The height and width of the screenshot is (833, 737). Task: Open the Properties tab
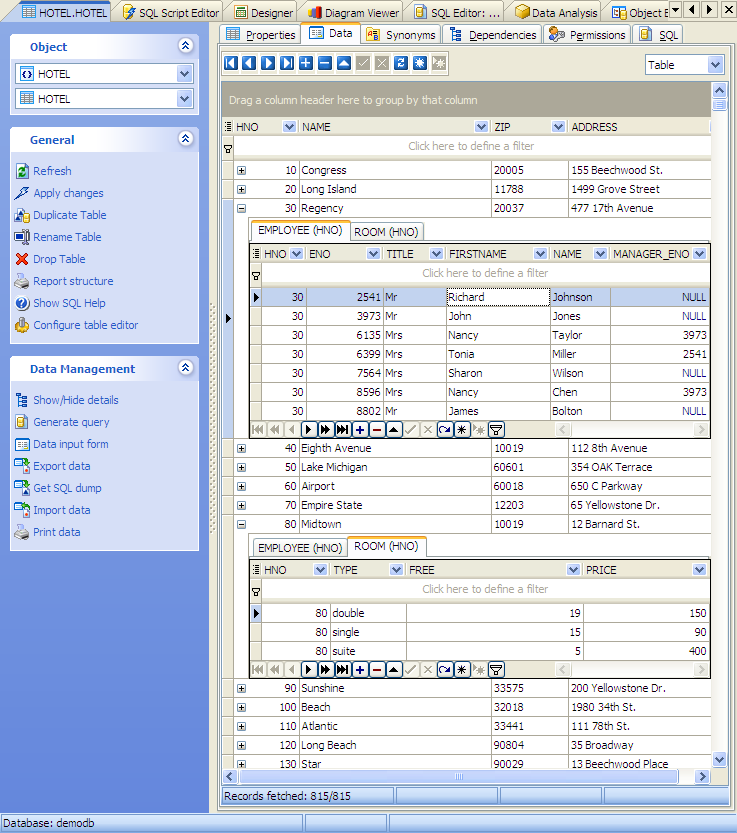click(260, 35)
